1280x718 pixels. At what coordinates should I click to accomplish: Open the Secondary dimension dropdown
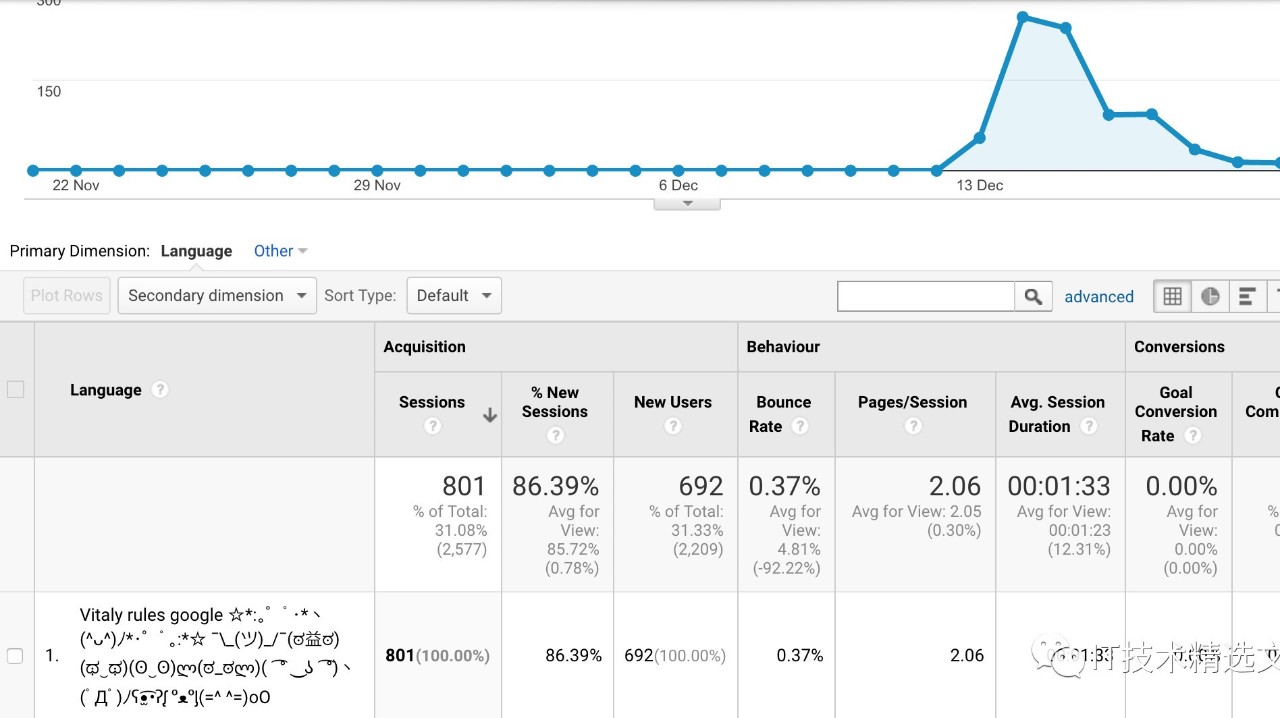[217, 296]
